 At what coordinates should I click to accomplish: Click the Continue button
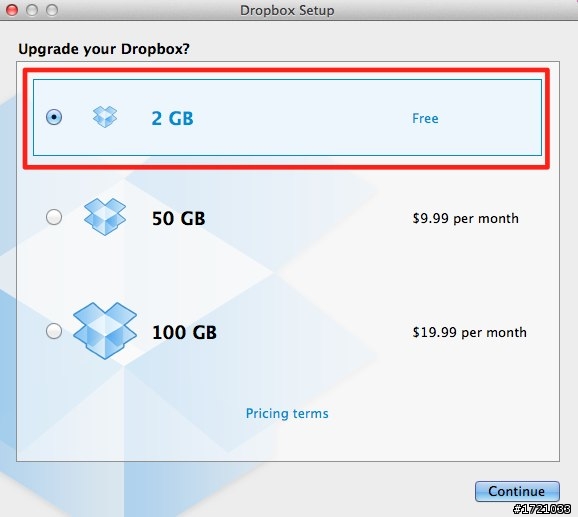click(x=517, y=491)
